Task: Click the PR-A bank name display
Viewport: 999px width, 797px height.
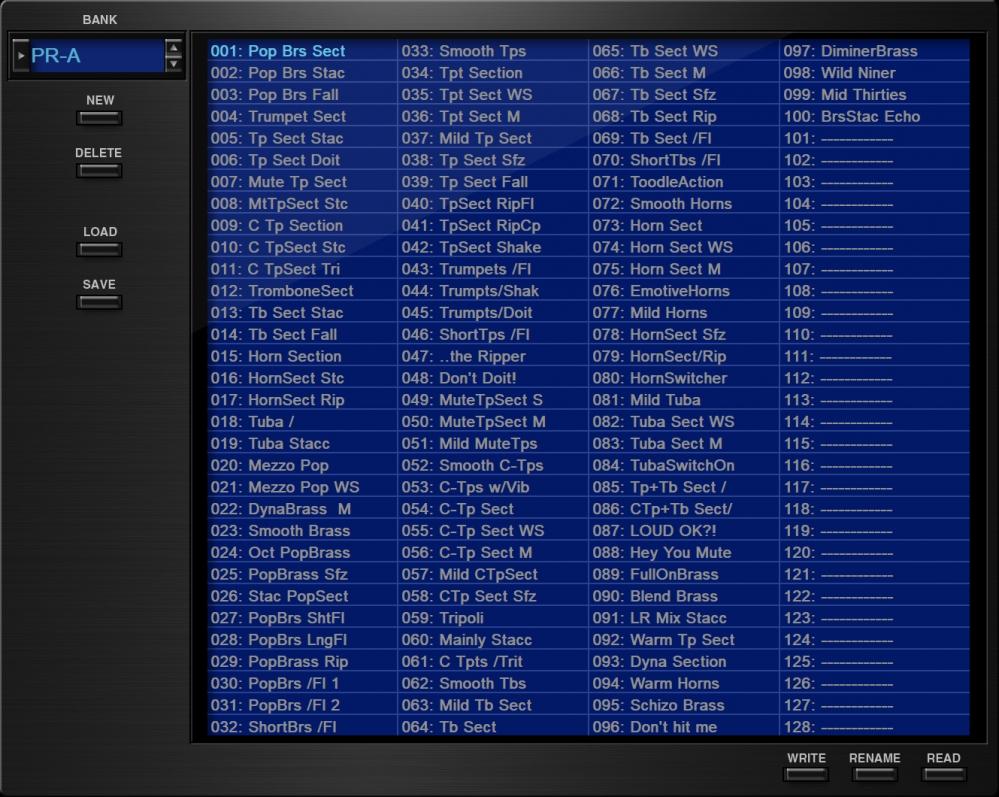Action: point(95,56)
